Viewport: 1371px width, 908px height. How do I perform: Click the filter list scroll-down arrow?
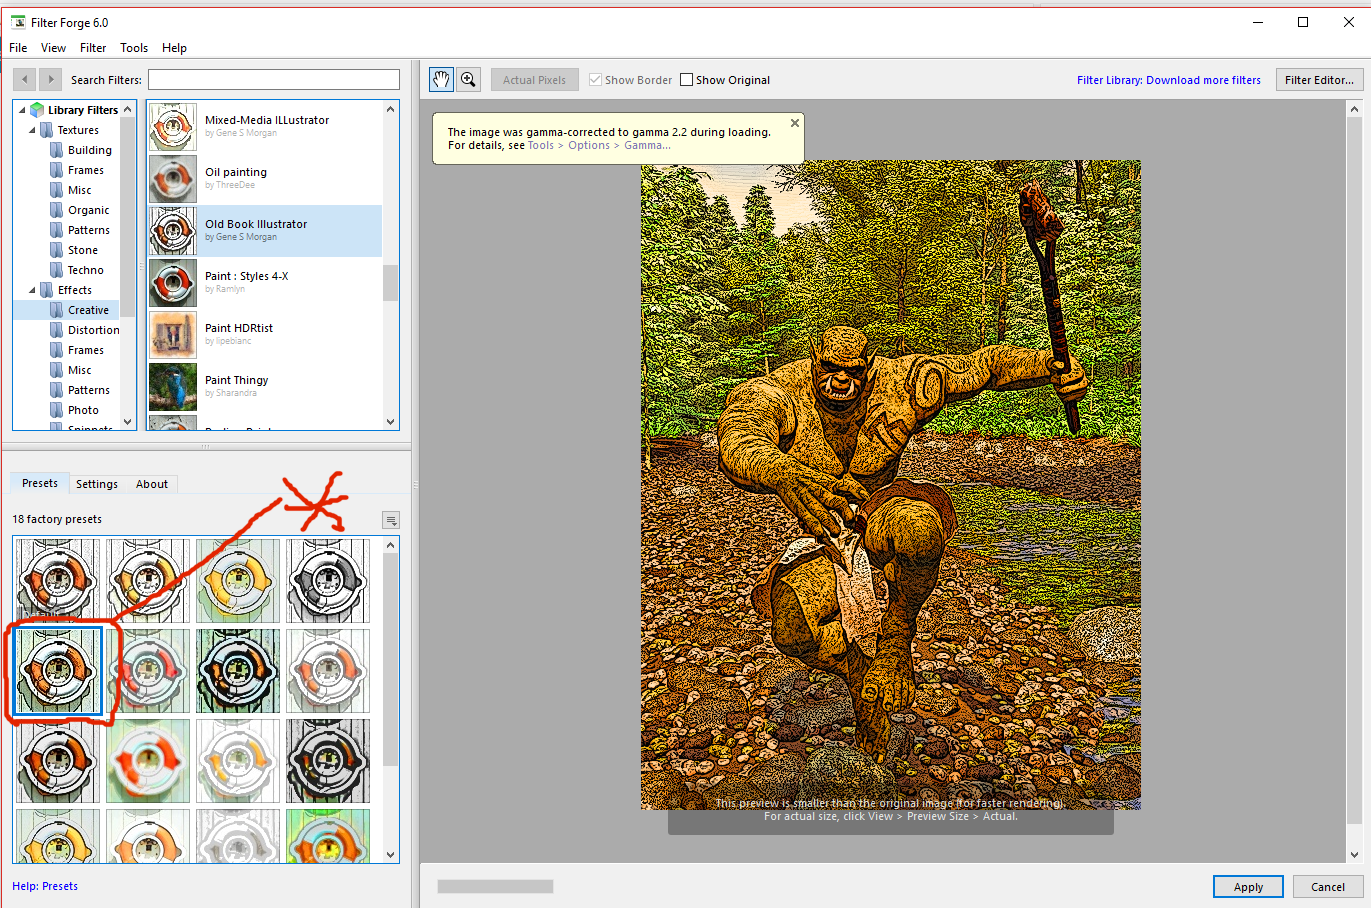pos(390,422)
